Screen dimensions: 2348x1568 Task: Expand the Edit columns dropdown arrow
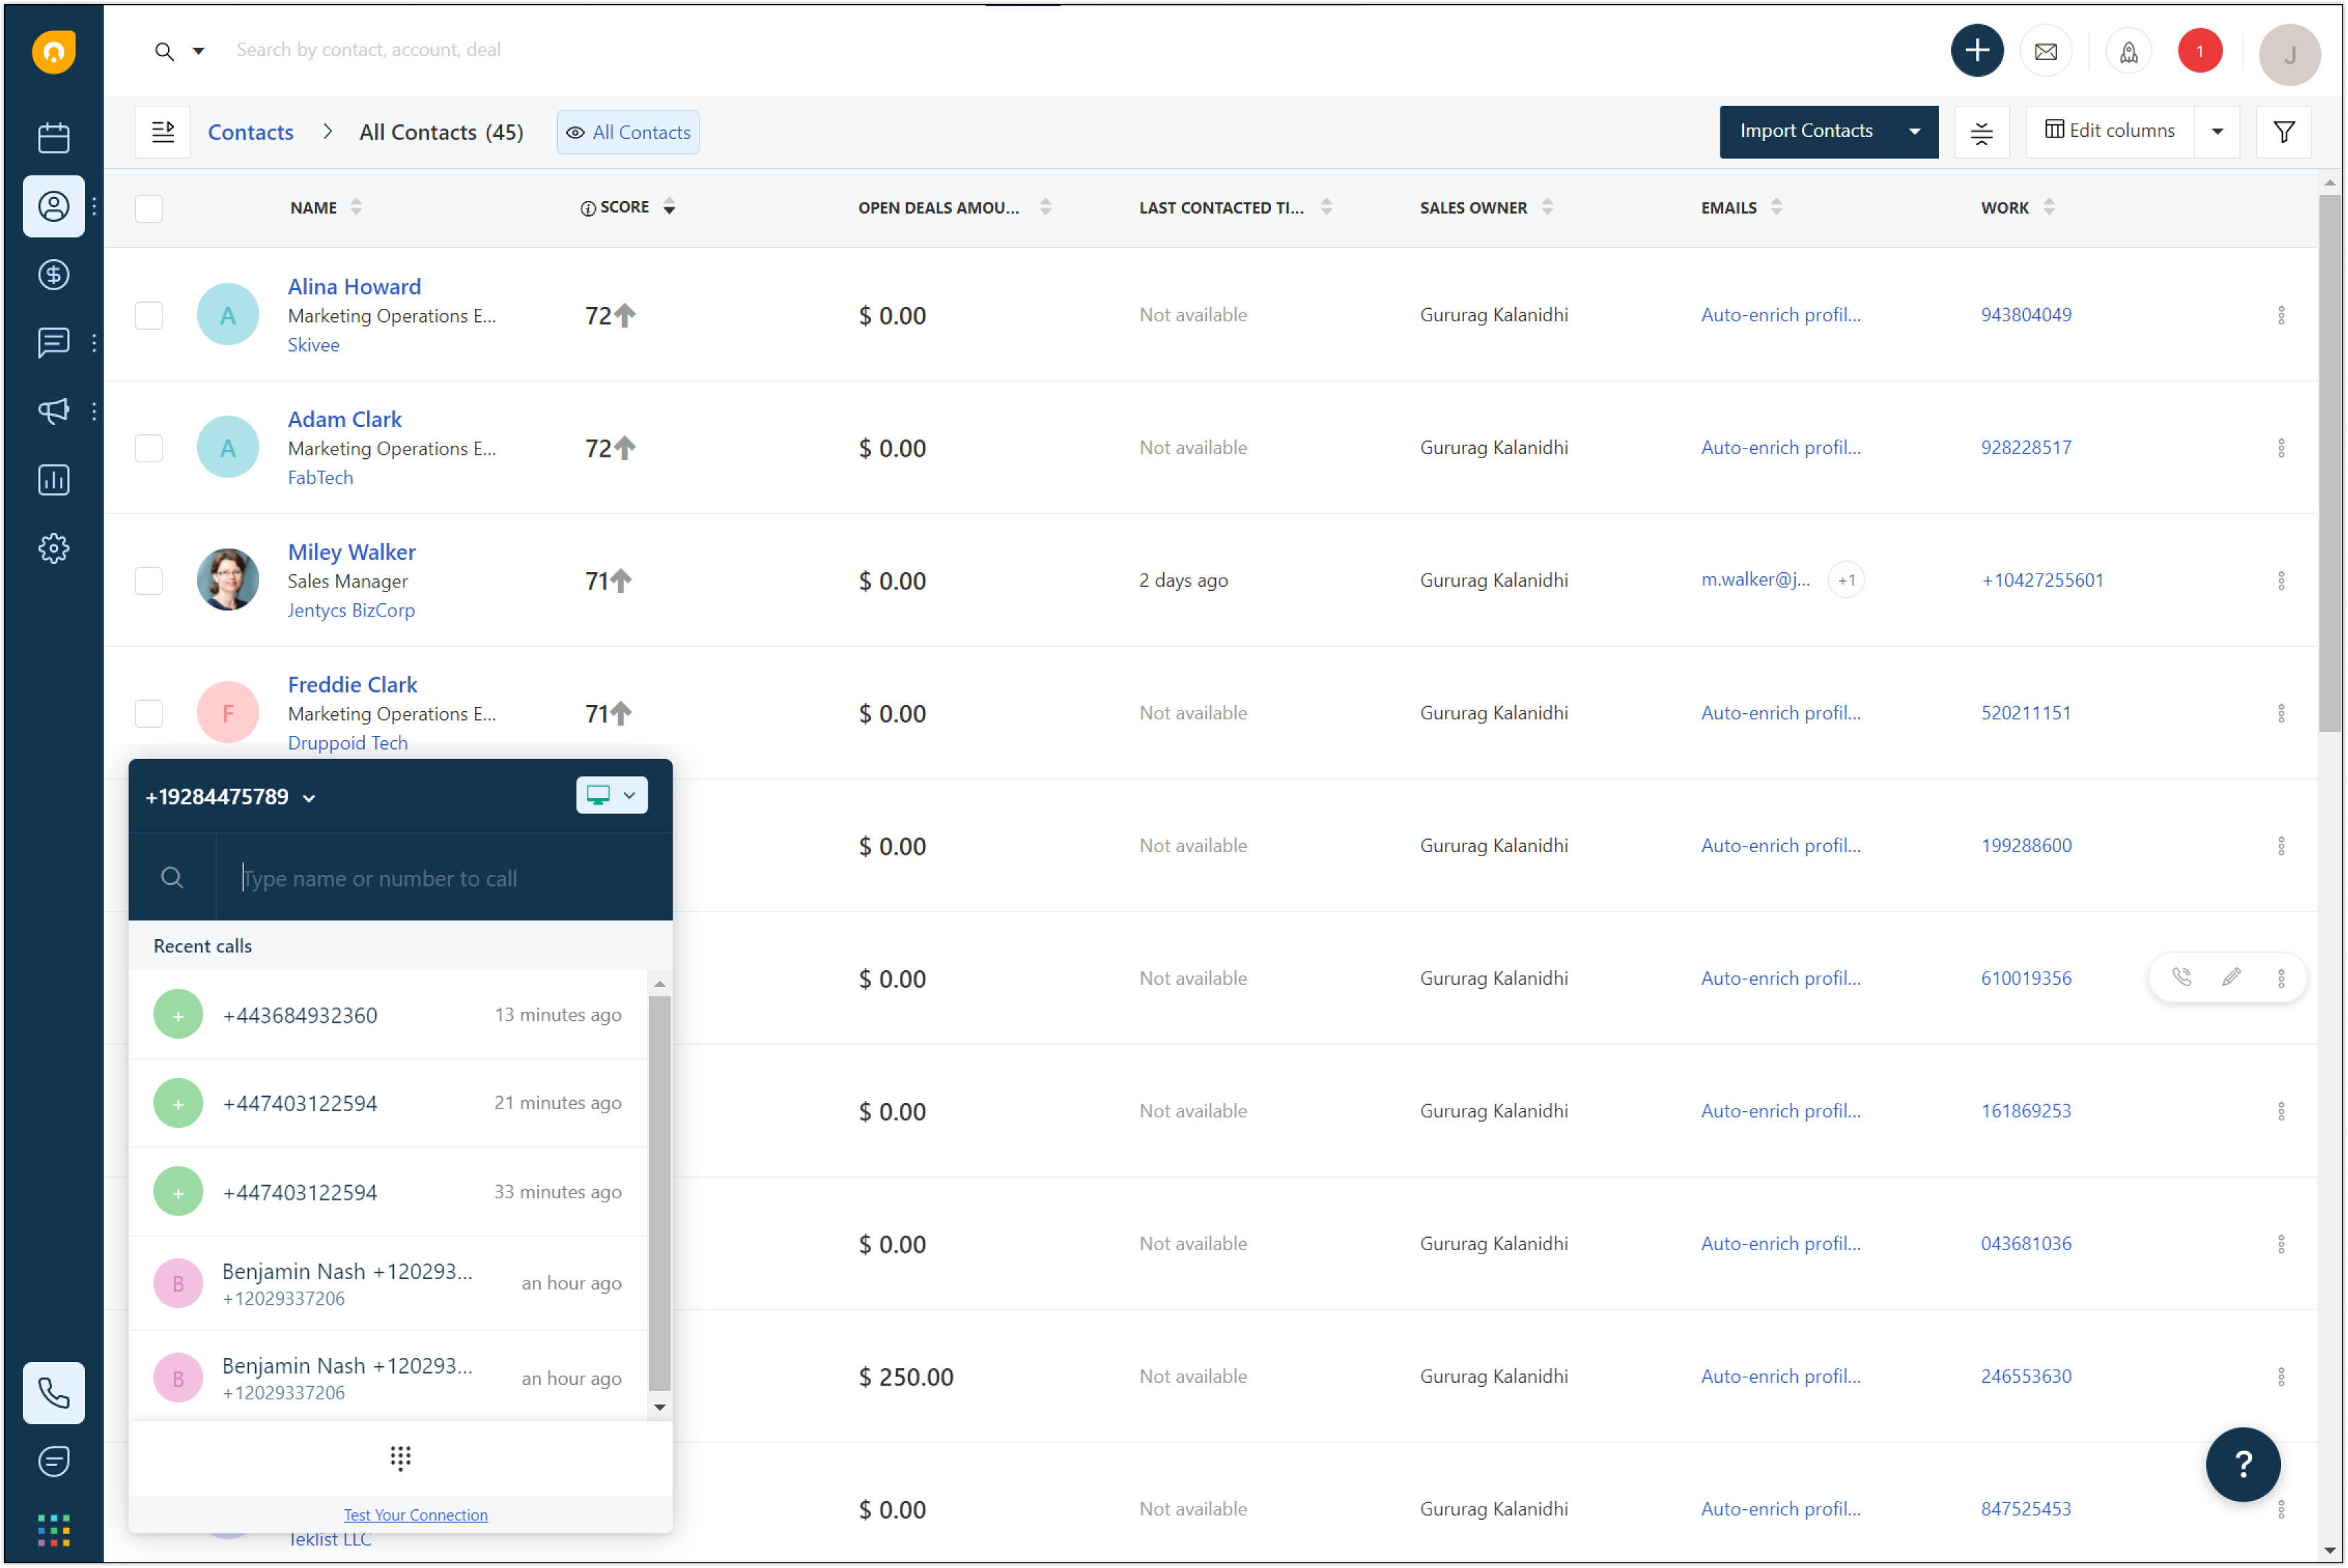pos(2217,131)
